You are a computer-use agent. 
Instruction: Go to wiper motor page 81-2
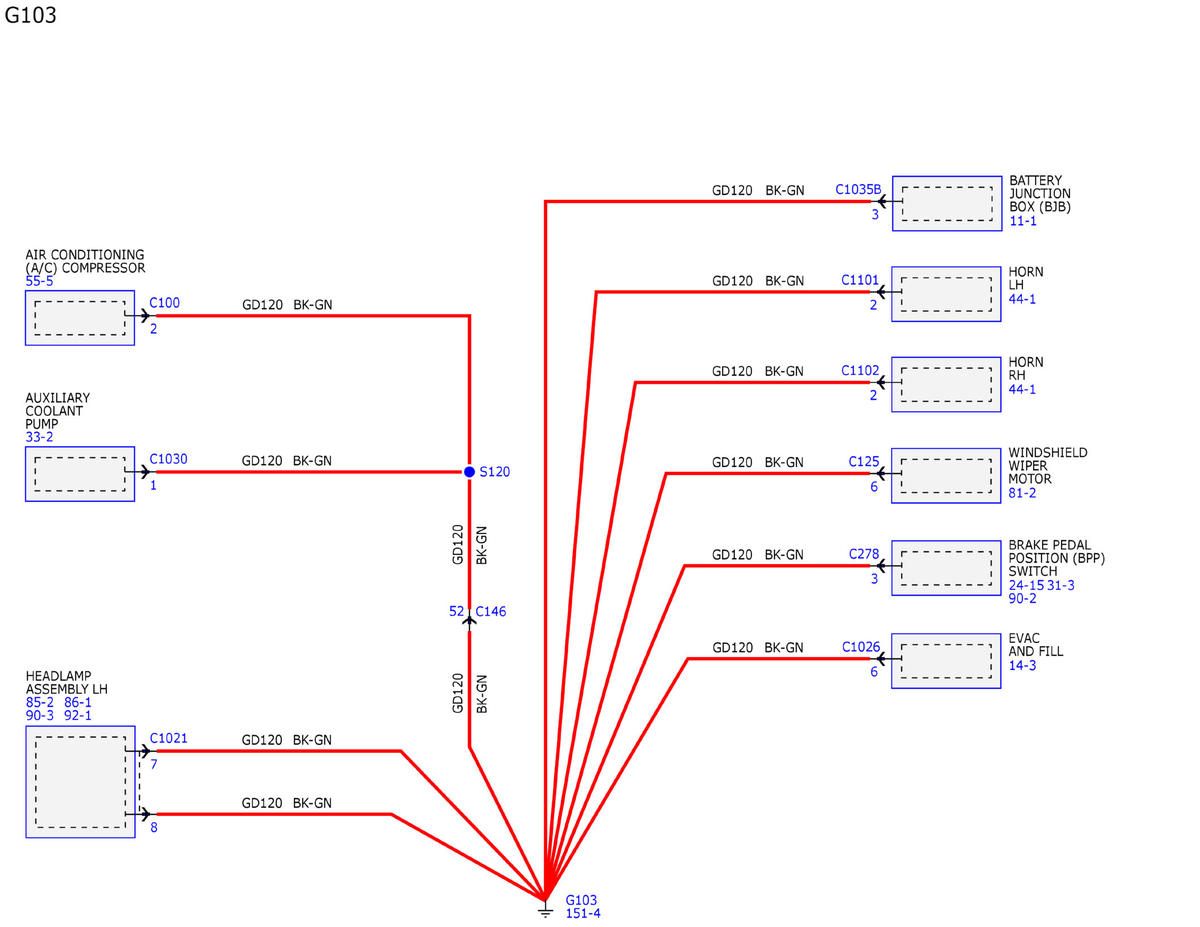pyautogui.click(x=1022, y=493)
